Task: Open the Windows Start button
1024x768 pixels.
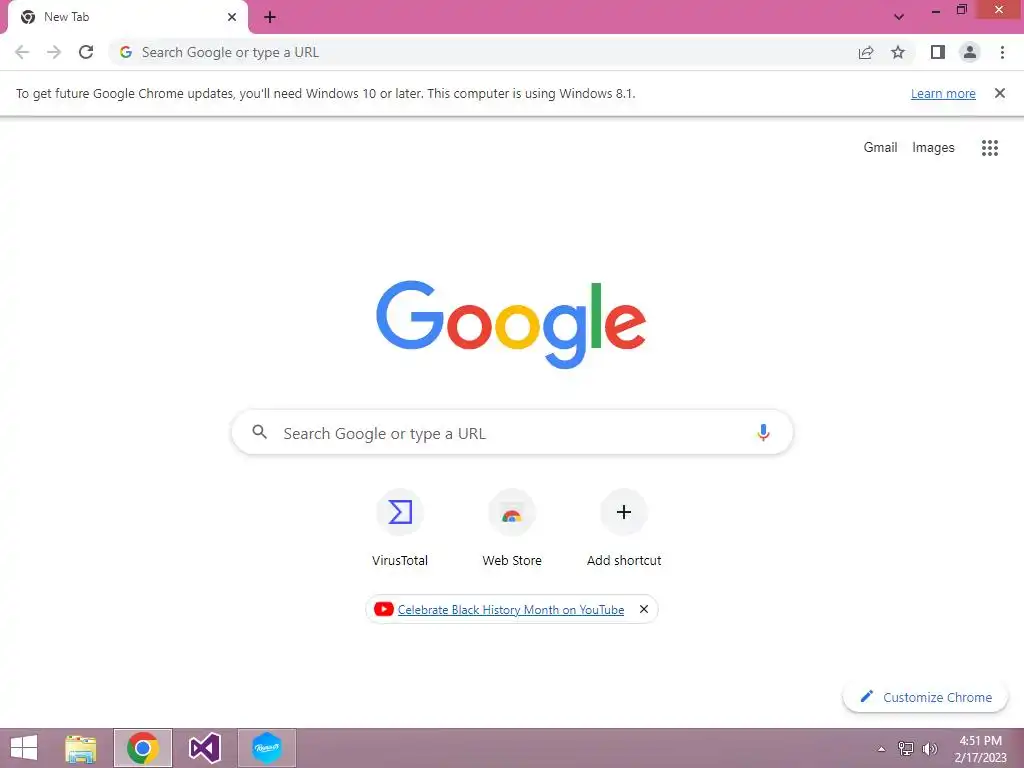Action: pyautogui.click(x=24, y=748)
